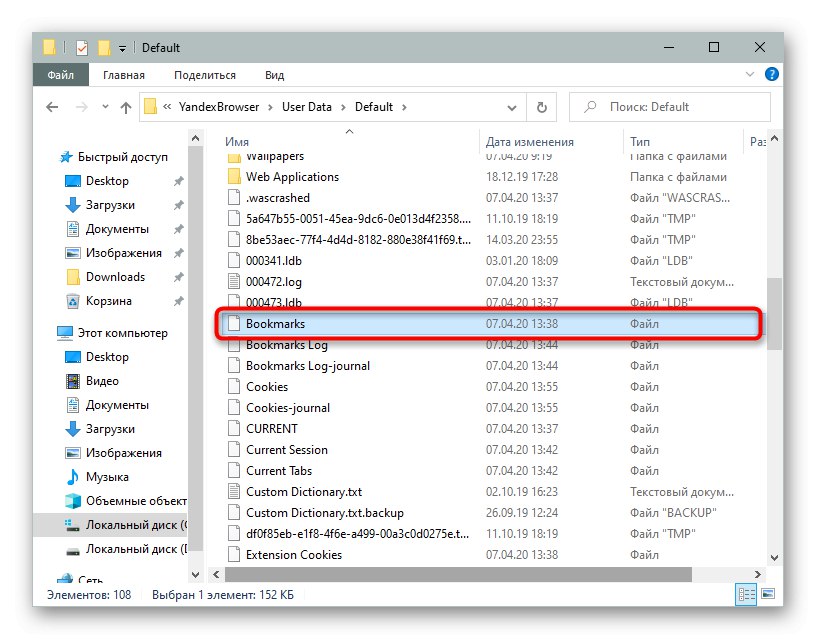Open the Bookmarks file in the list
Screen dimensions: 816x639
pos(278,325)
